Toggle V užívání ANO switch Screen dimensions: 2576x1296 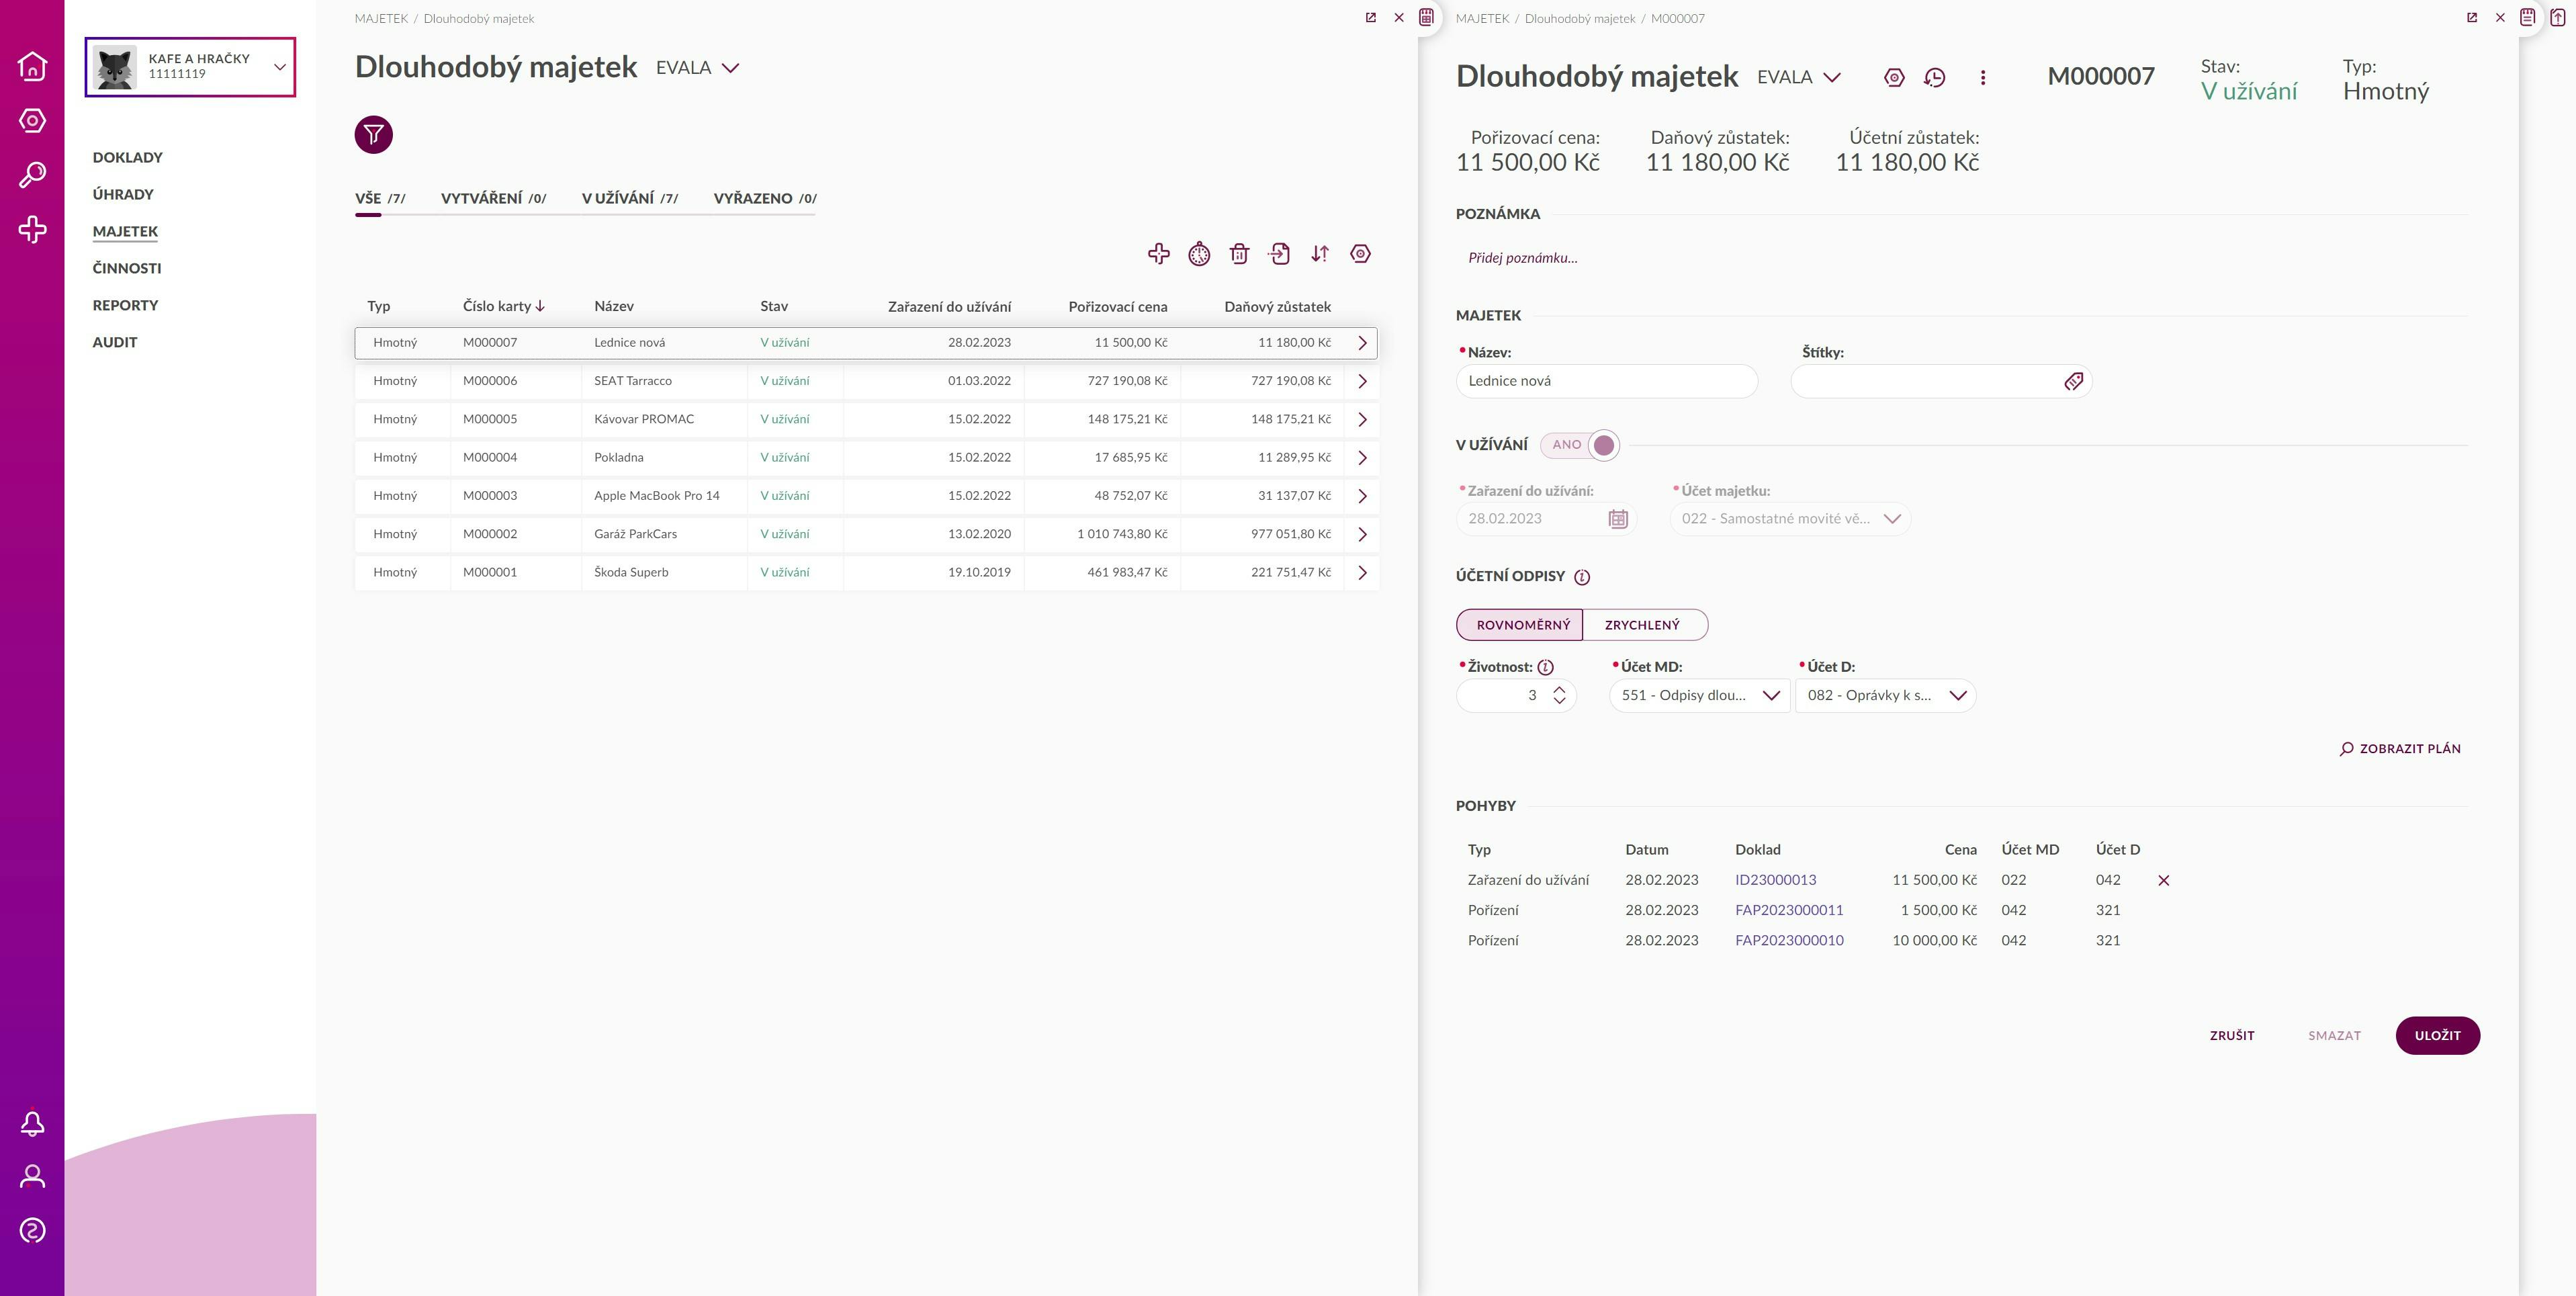point(1580,445)
